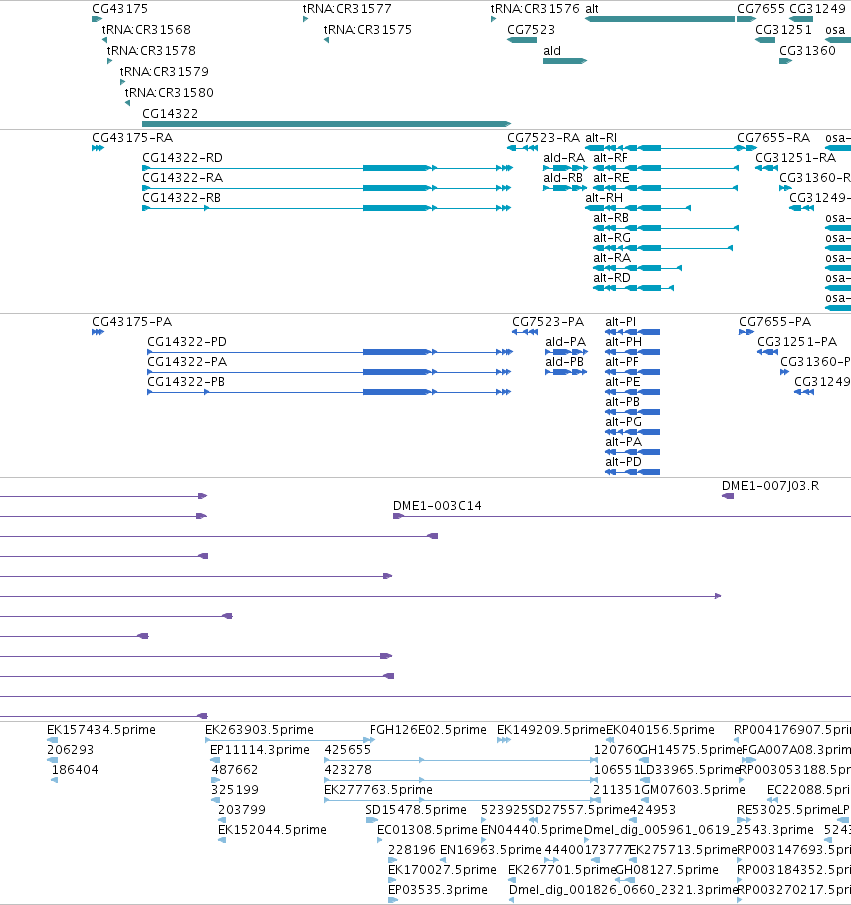Select transcript ald-RB label
The width and height of the screenshot is (851, 905).
click(563, 178)
